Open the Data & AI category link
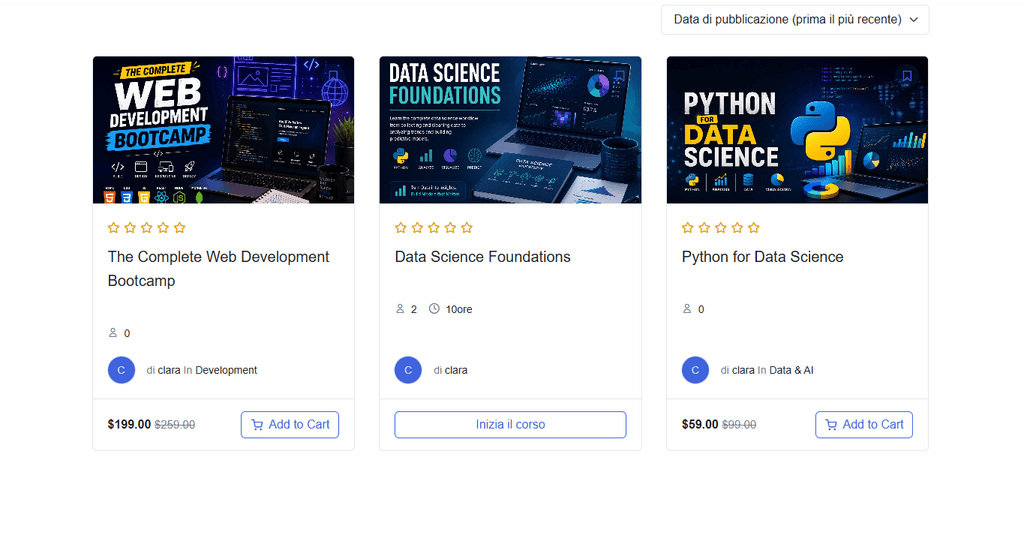Viewport: 1024px width, 551px height. click(x=791, y=370)
